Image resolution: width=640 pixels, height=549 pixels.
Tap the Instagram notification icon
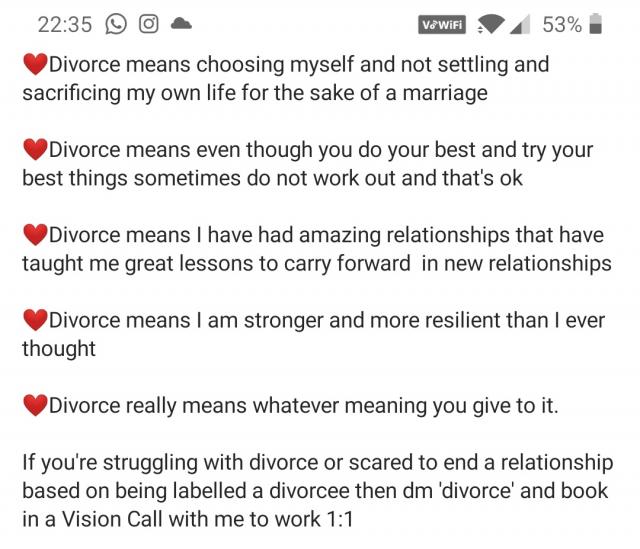tap(149, 24)
